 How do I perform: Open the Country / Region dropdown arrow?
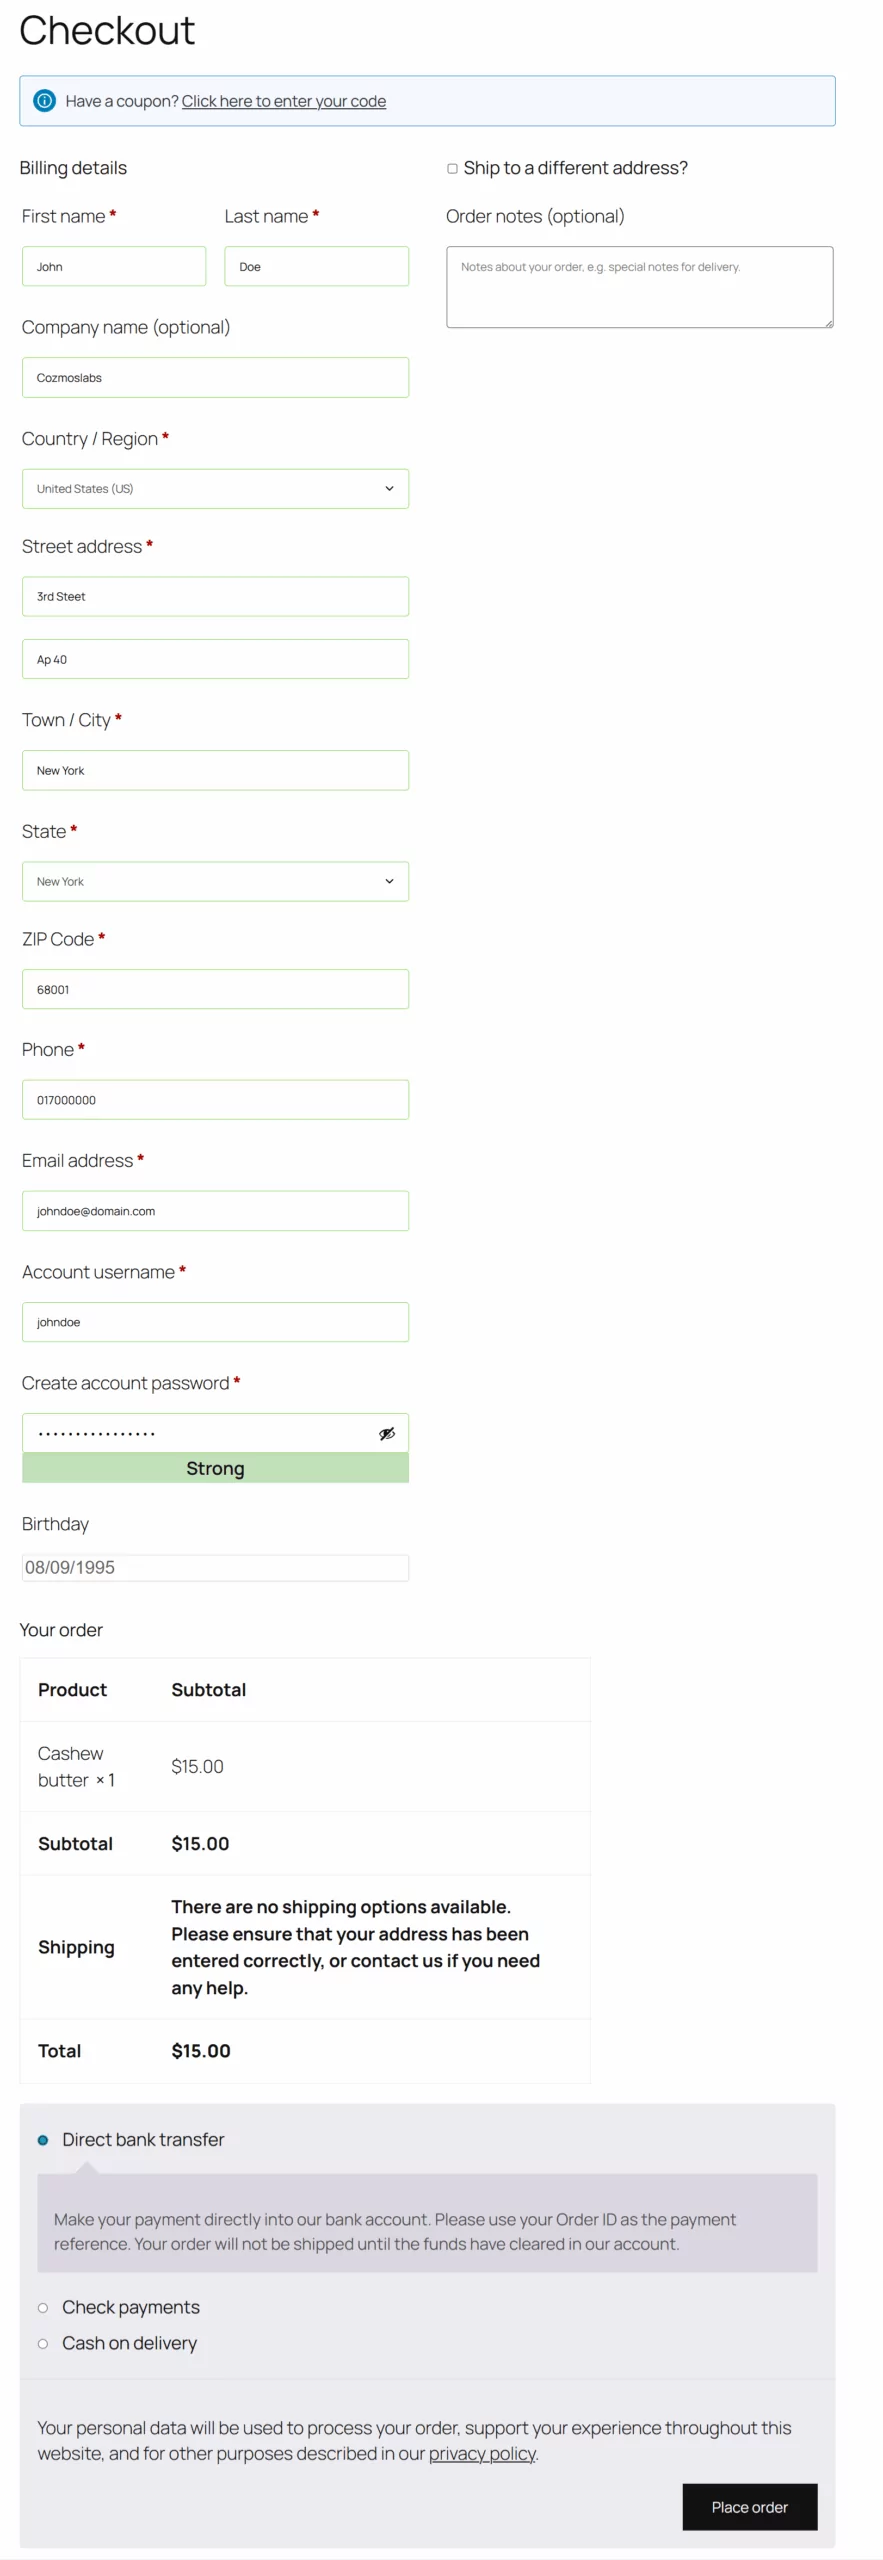[x=389, y=489]
